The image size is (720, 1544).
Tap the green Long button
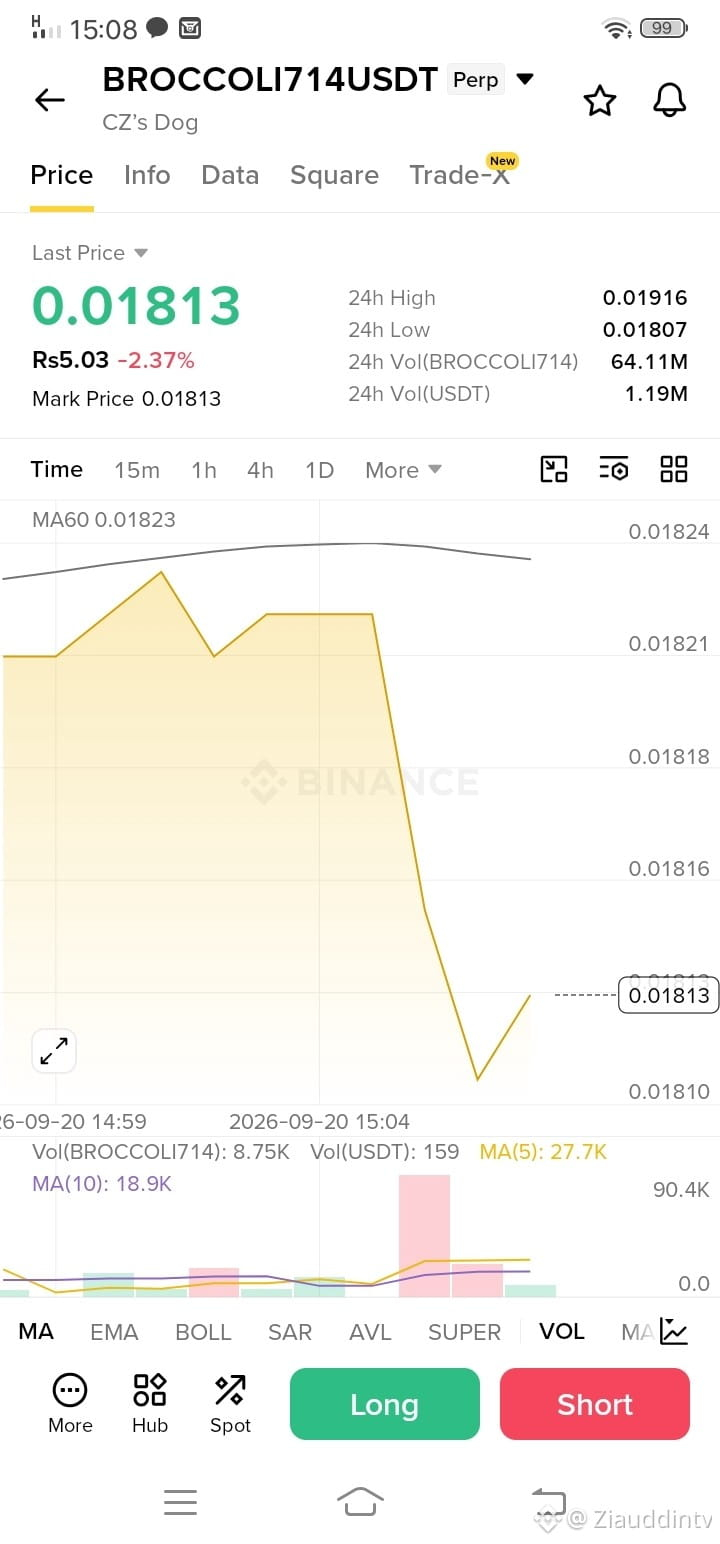coord(385,1404)
